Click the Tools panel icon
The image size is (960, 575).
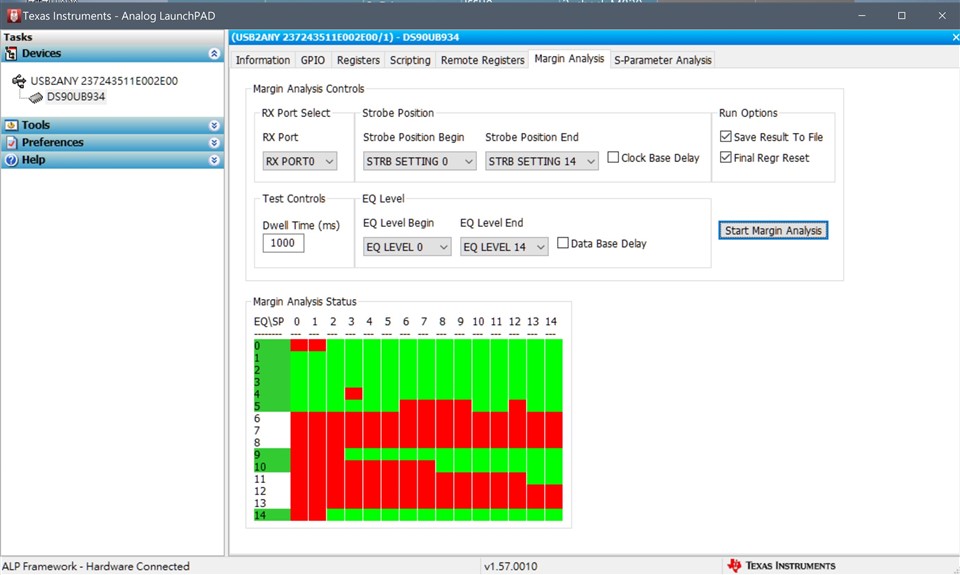point(11,126)
